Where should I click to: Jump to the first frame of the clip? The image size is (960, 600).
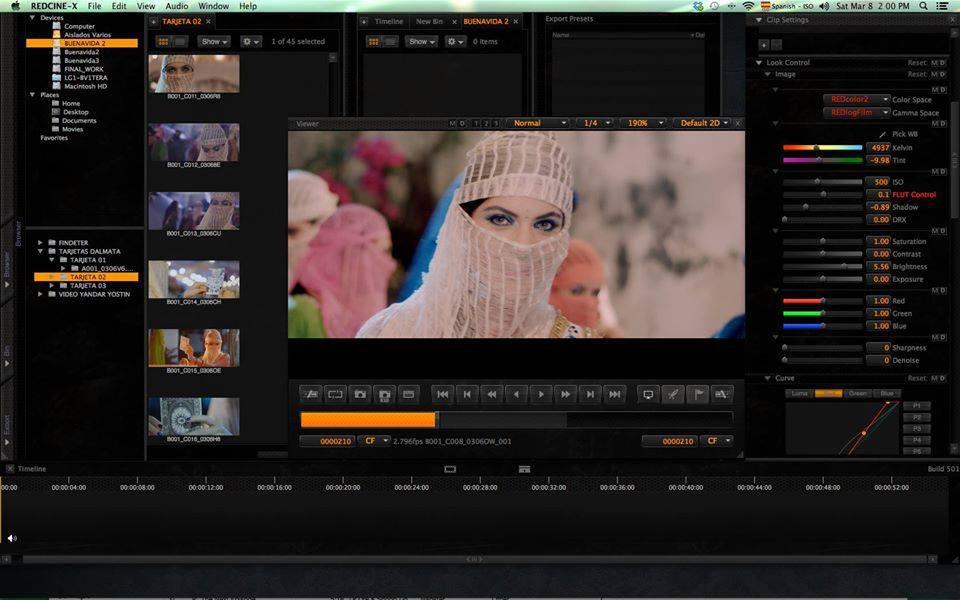(443, 394)
